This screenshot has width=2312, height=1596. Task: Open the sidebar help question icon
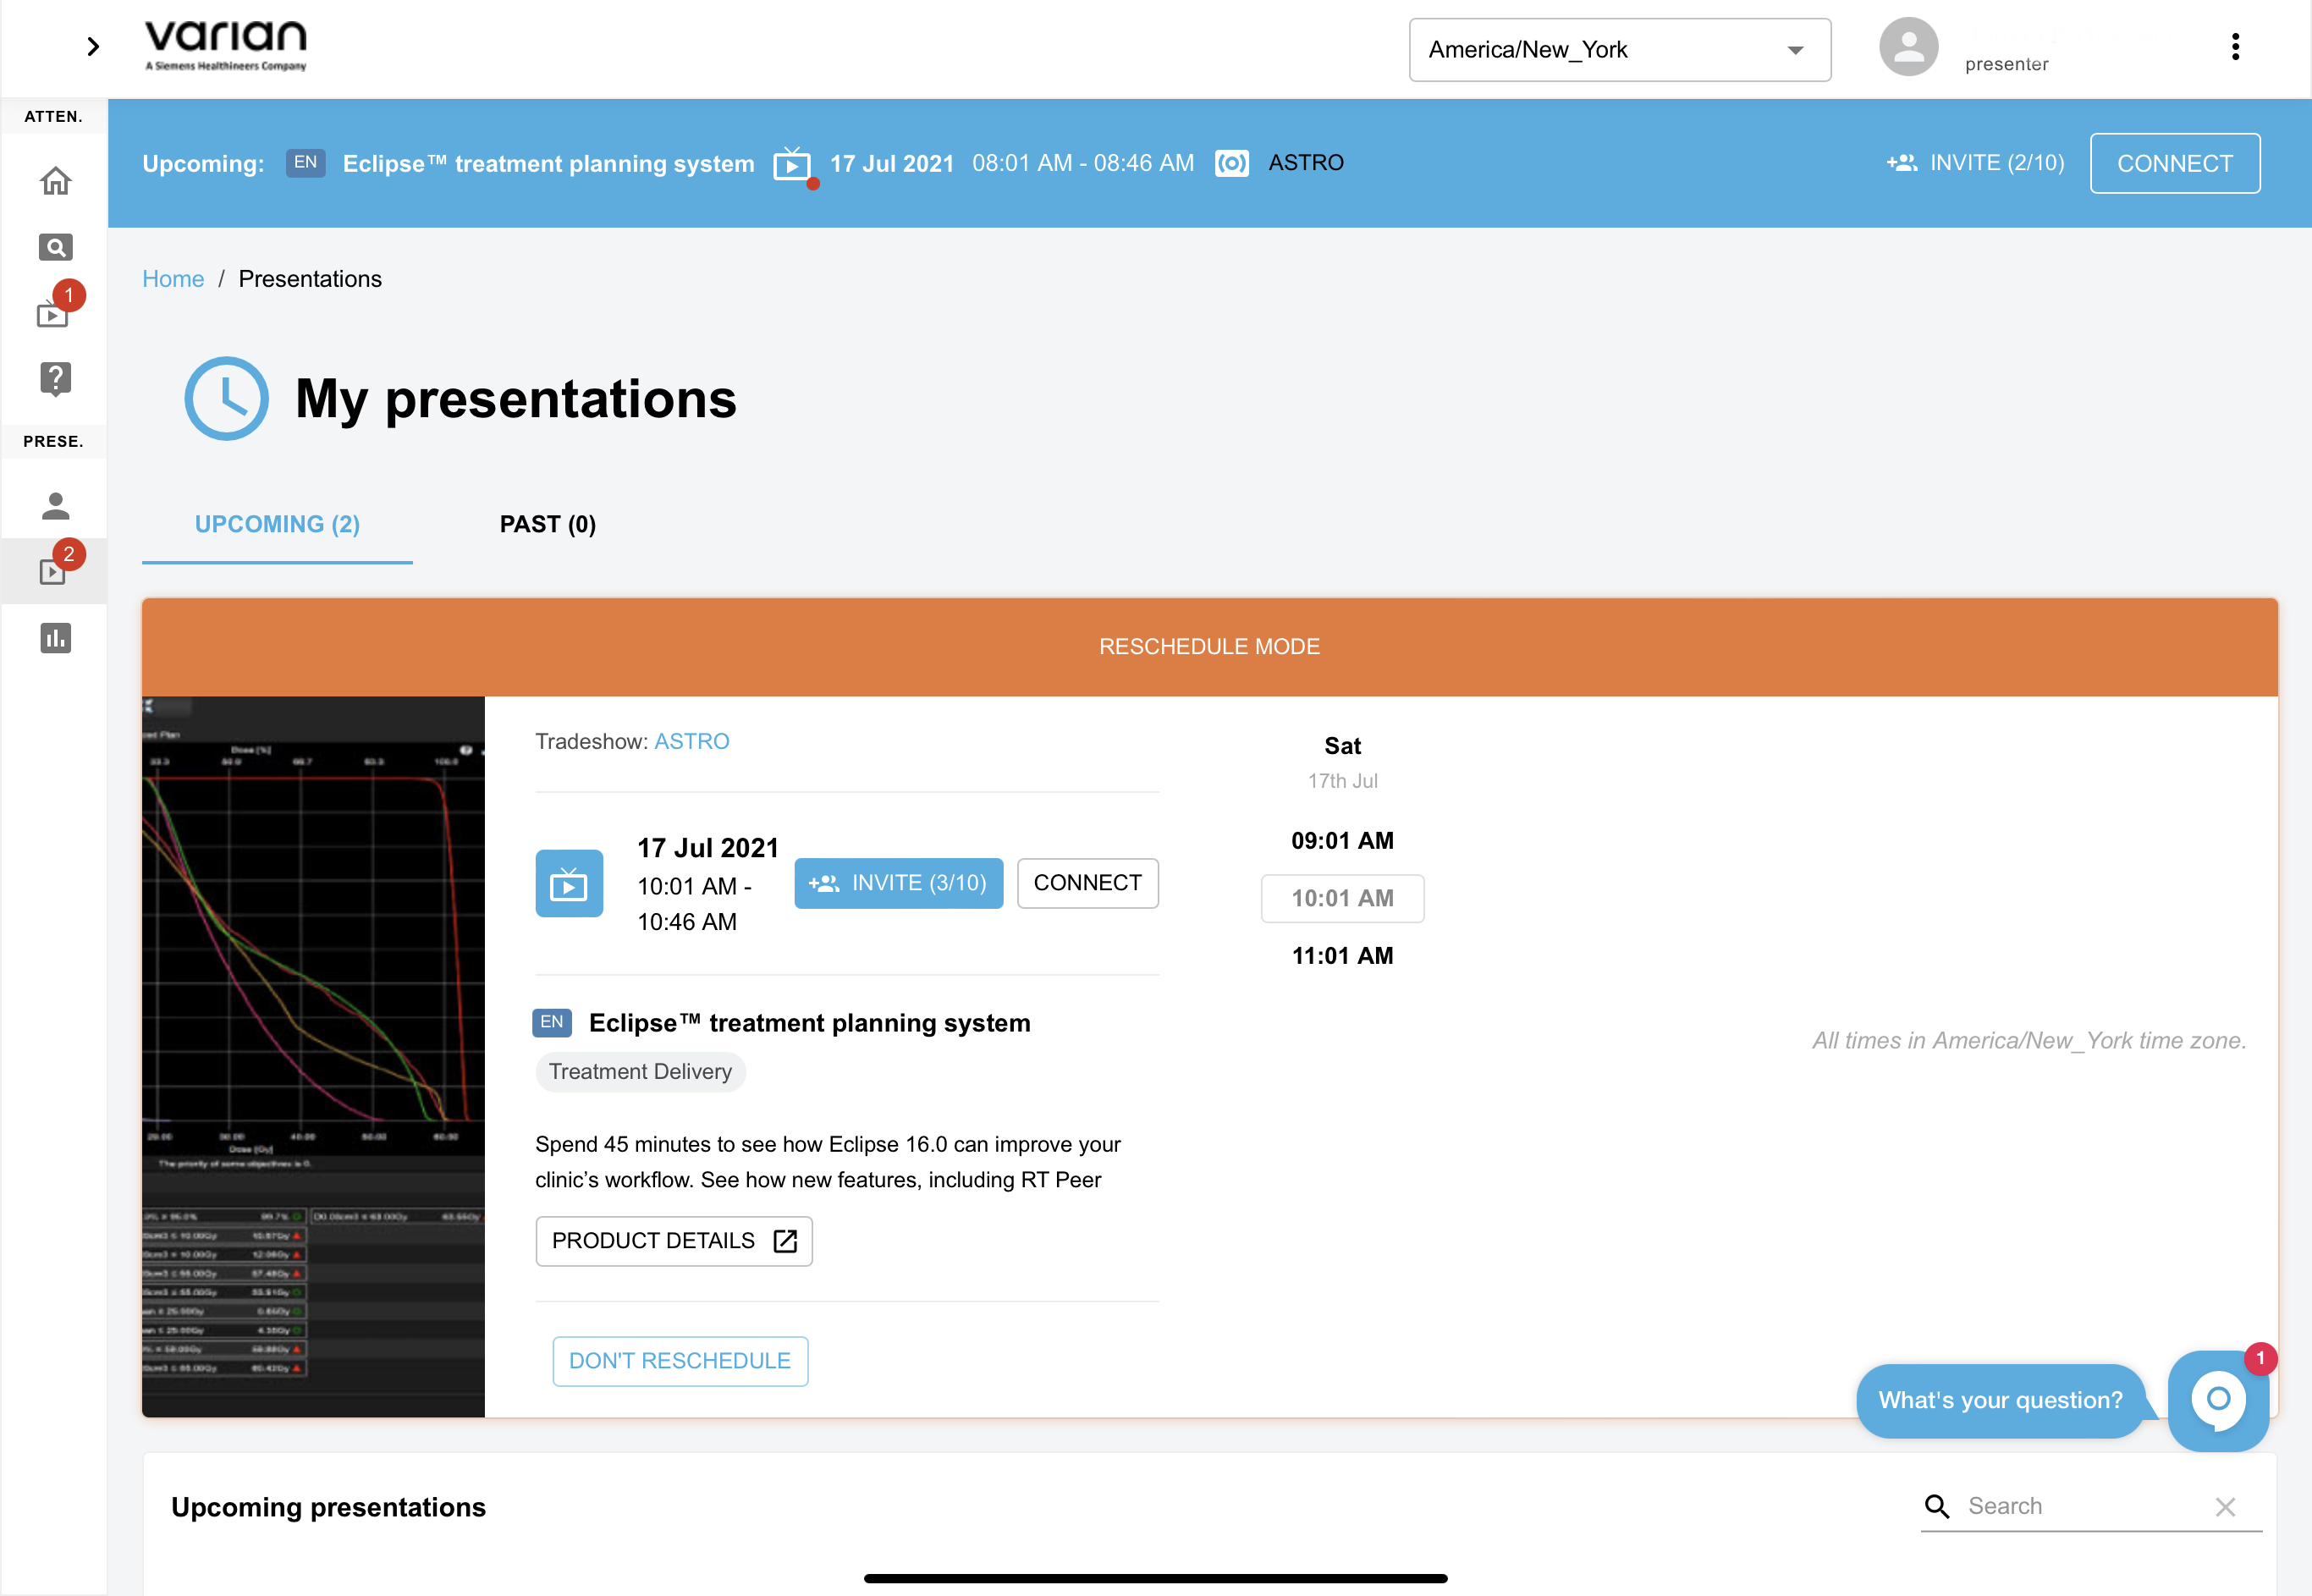[x=55, y=379]
